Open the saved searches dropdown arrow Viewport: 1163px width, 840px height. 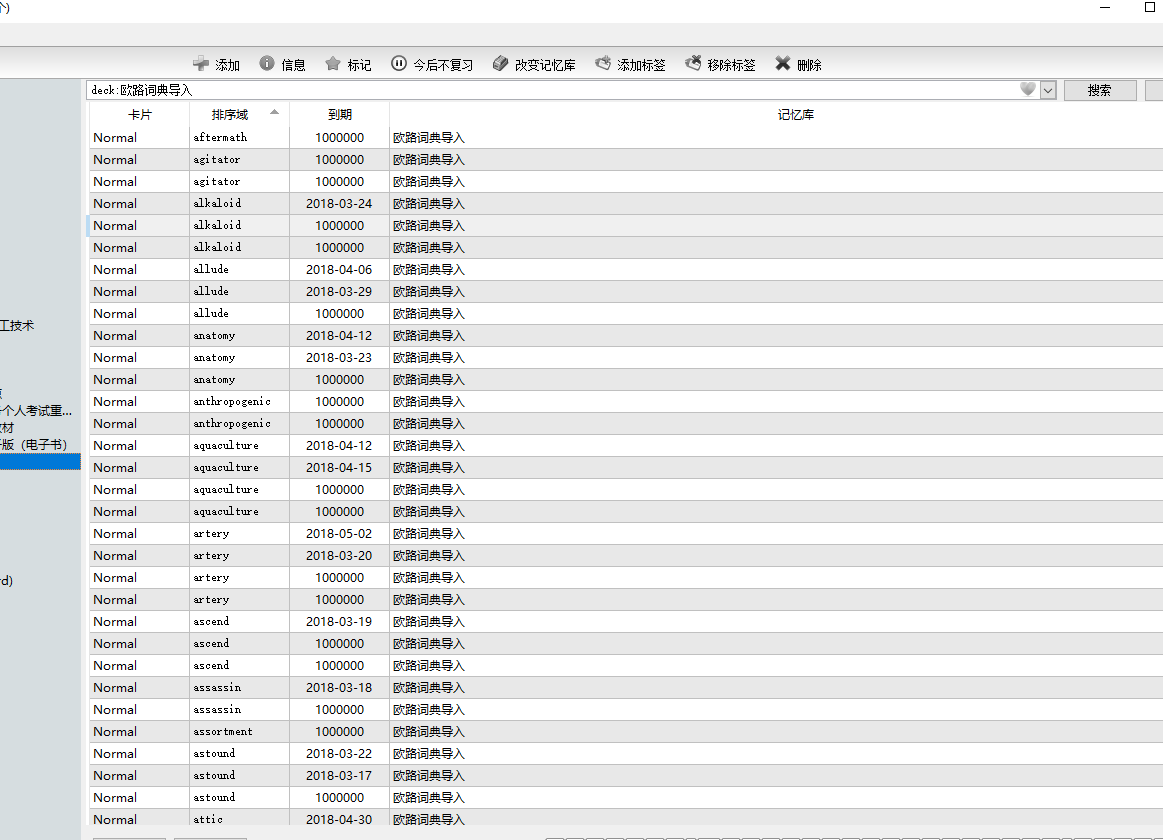(x=1047, y=90)
